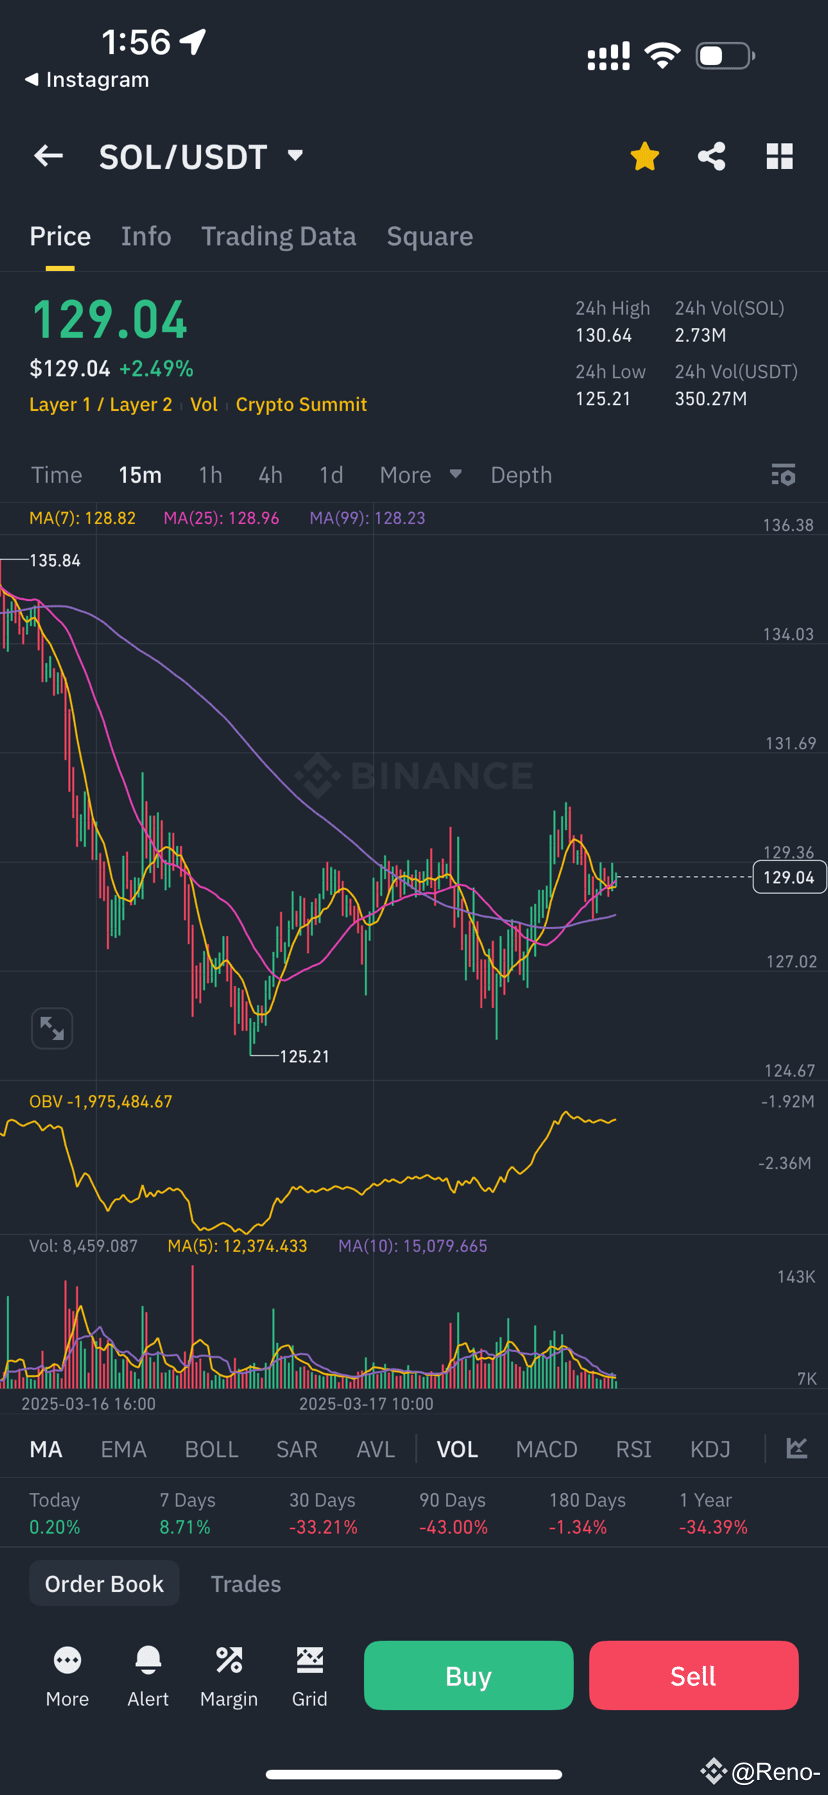Tap the back arrow icon
828x1795 pixels.
[48, 156]
